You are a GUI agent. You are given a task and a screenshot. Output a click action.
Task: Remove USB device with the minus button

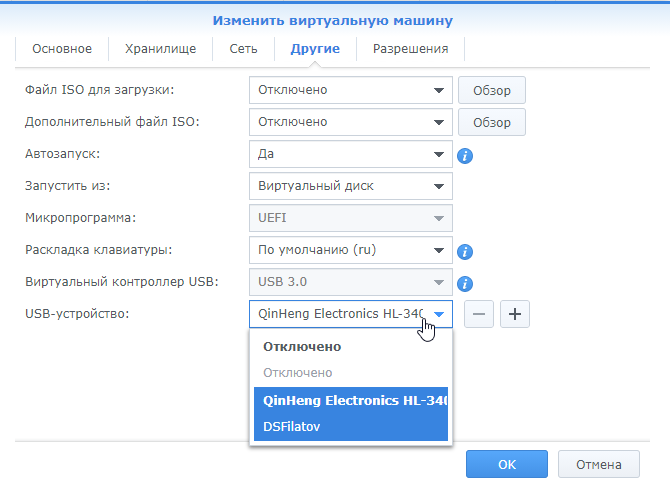click(x=480, y=314)
